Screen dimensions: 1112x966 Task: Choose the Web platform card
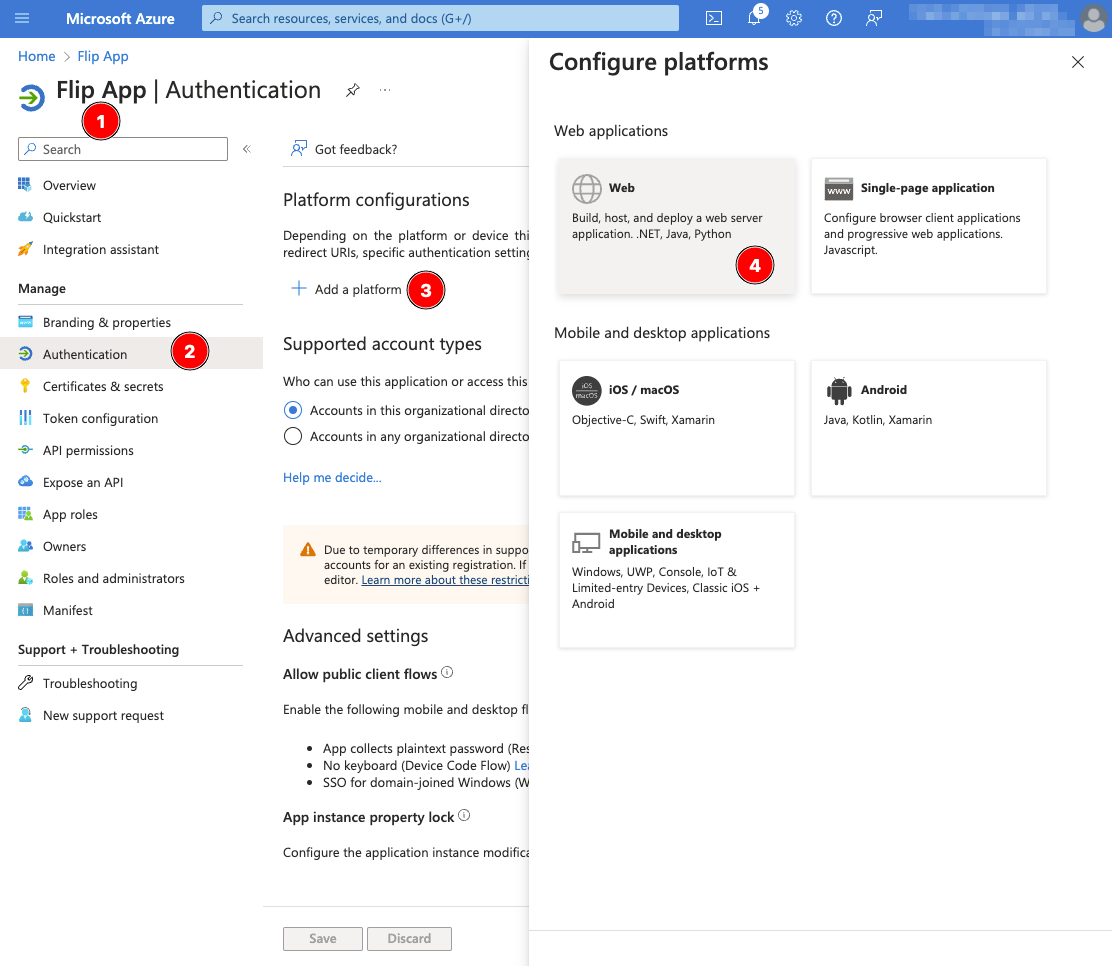tap(677, 226)
